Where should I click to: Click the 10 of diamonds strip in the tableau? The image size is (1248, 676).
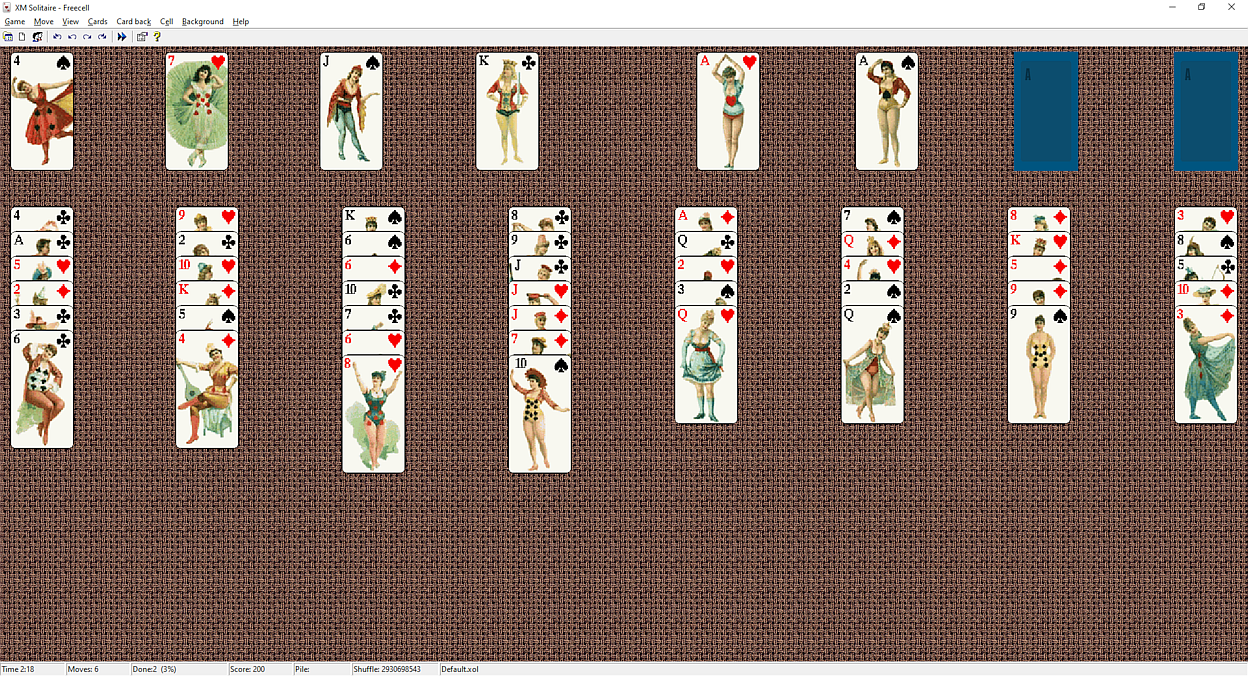pyautogui.click(x=1206, y=293)
